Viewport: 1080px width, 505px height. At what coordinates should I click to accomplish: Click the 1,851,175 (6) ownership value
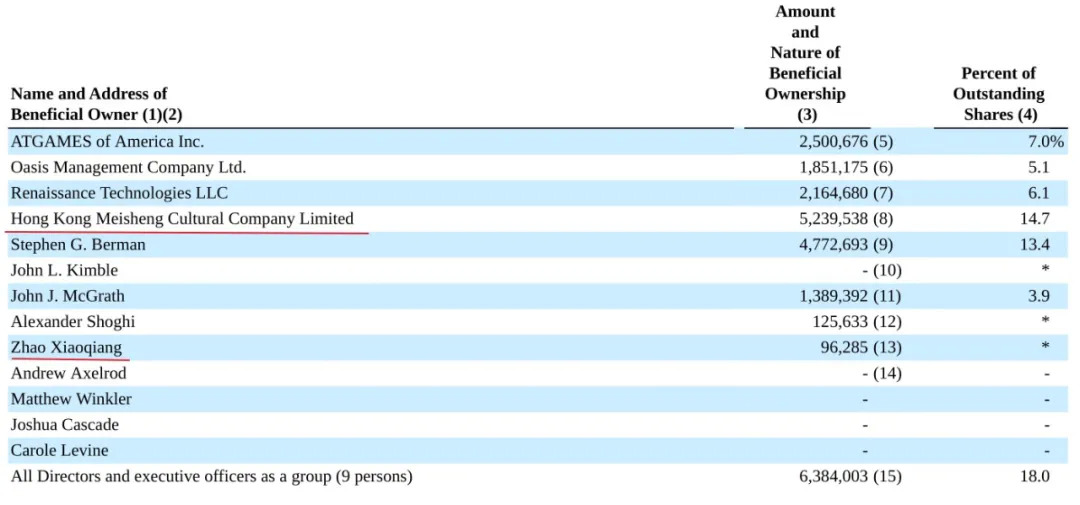coord(846,168)
